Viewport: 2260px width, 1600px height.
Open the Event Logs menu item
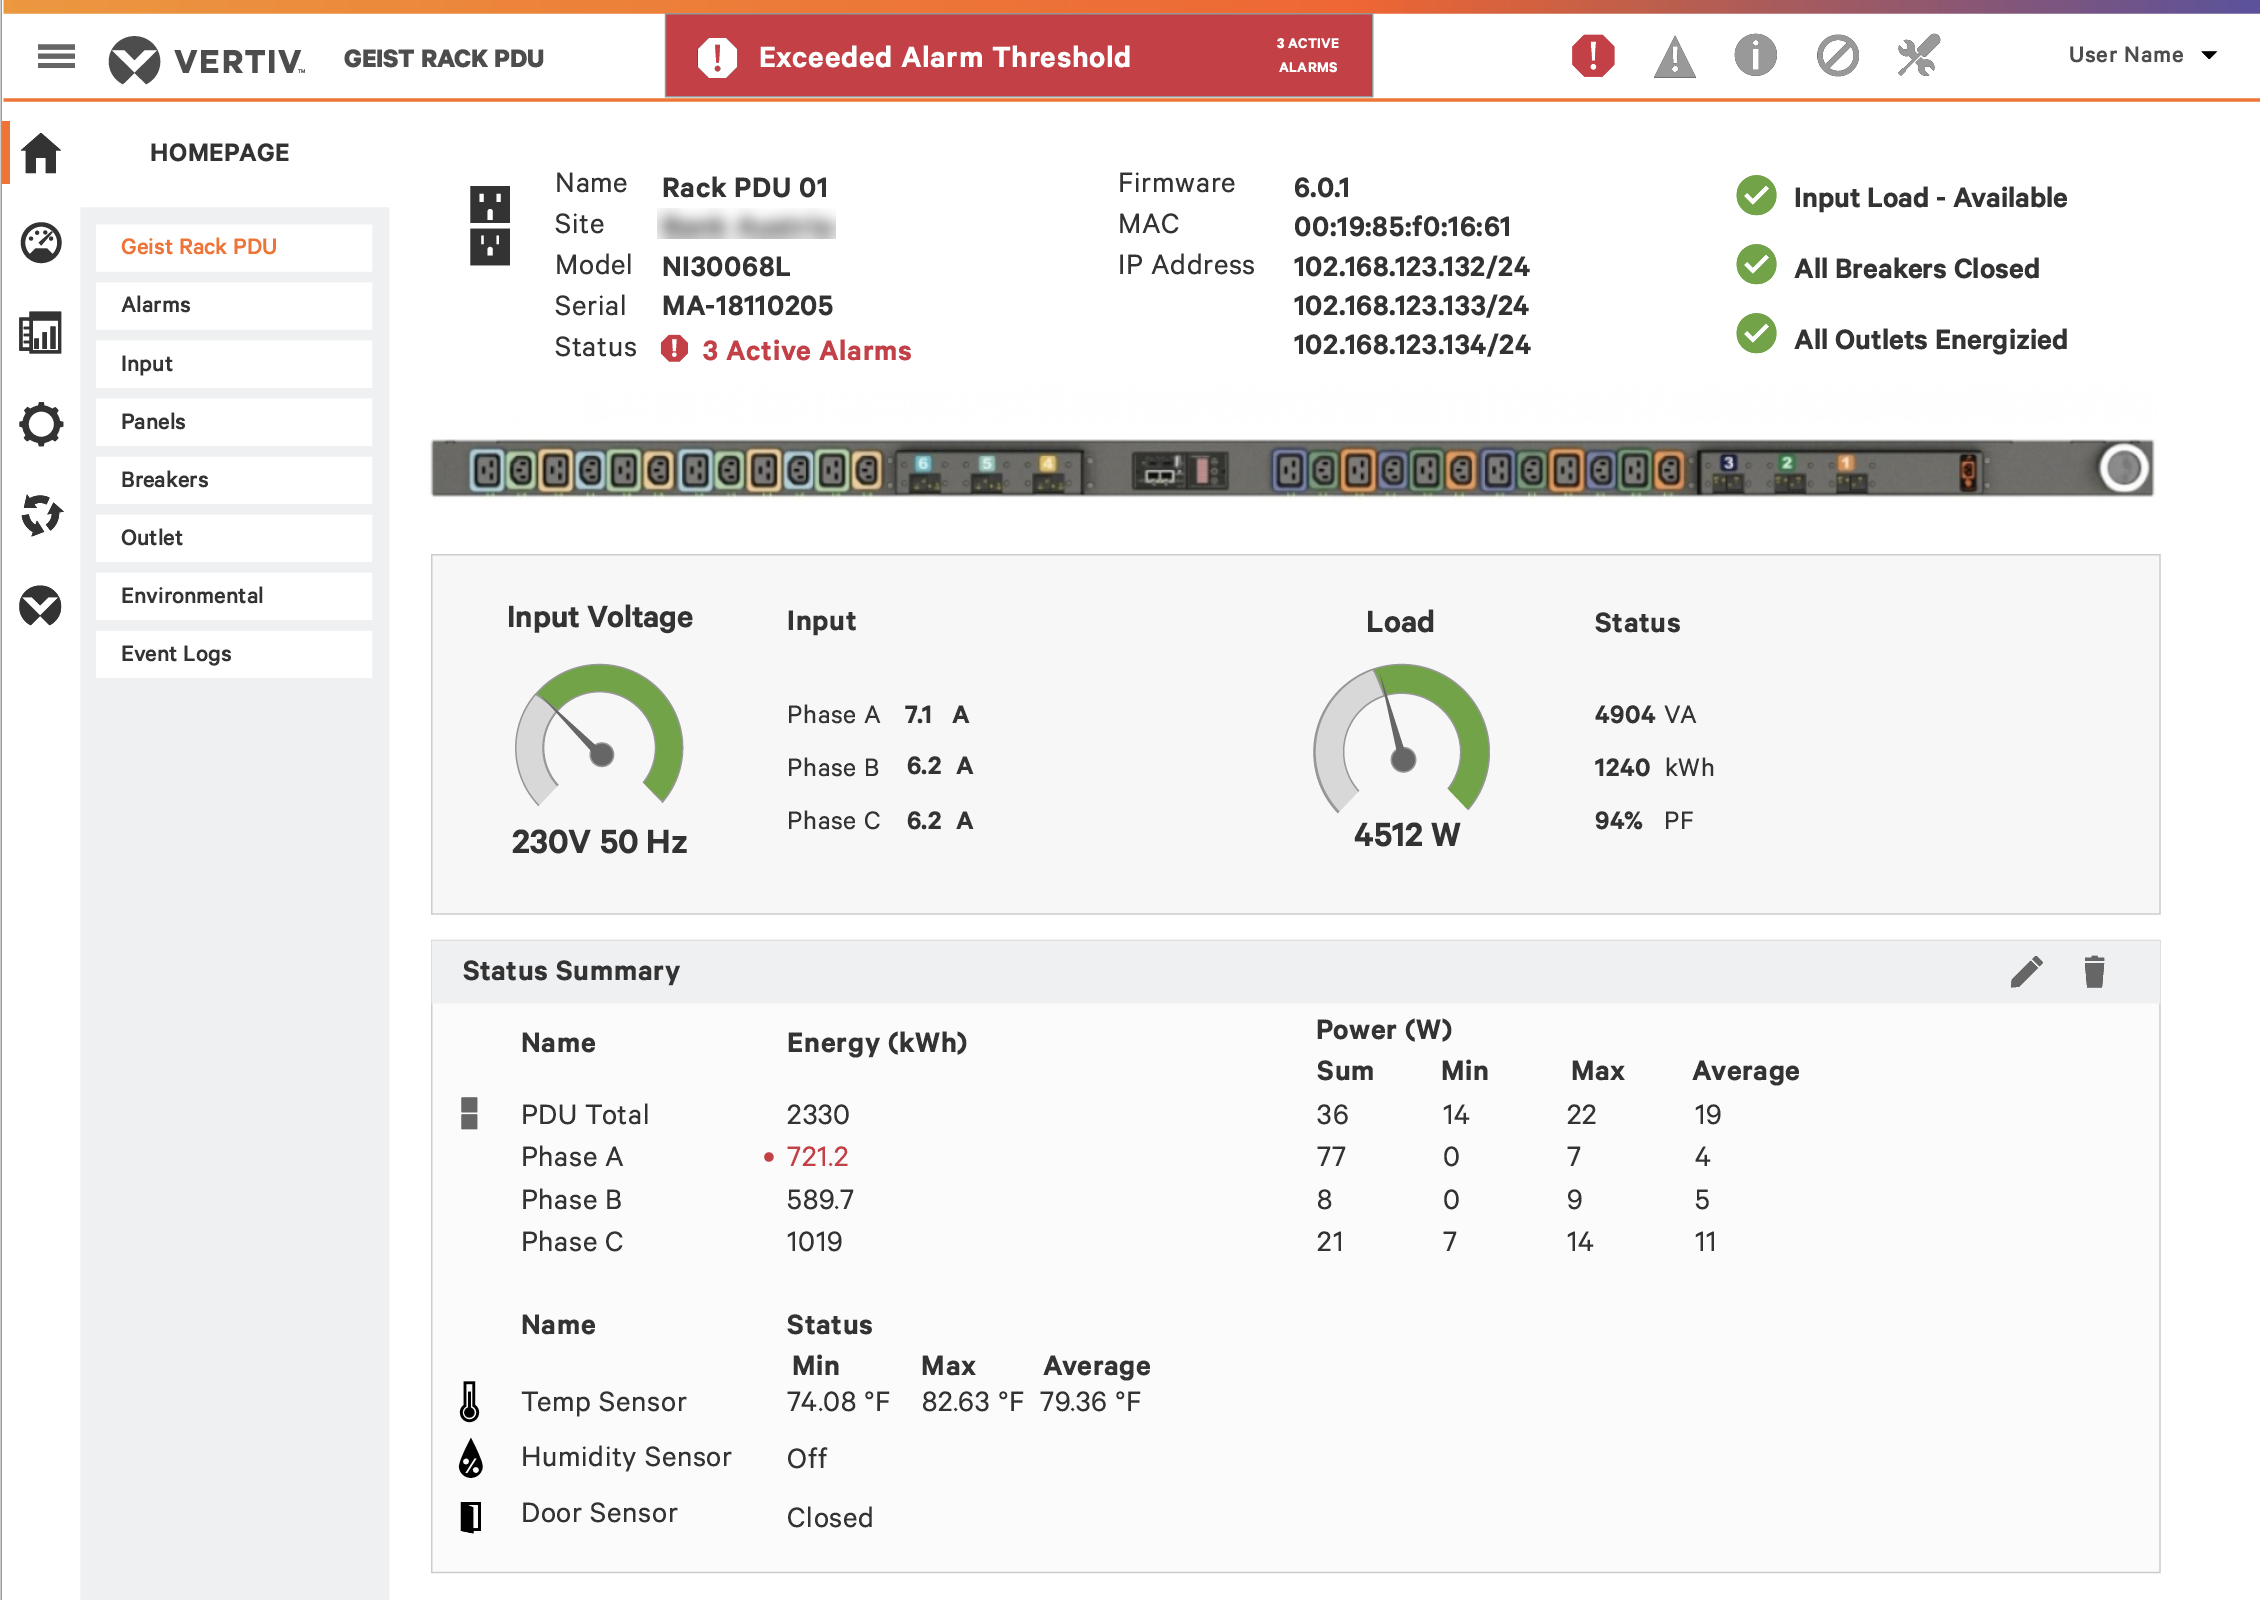click(x=234, y=654)
